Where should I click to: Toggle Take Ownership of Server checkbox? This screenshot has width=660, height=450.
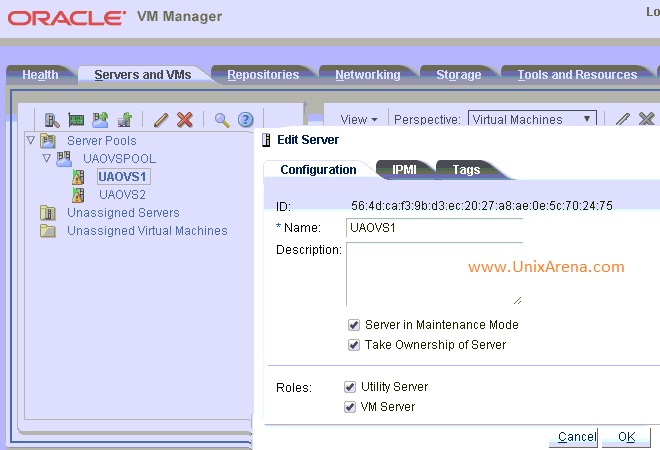click(x=354, y=345)
